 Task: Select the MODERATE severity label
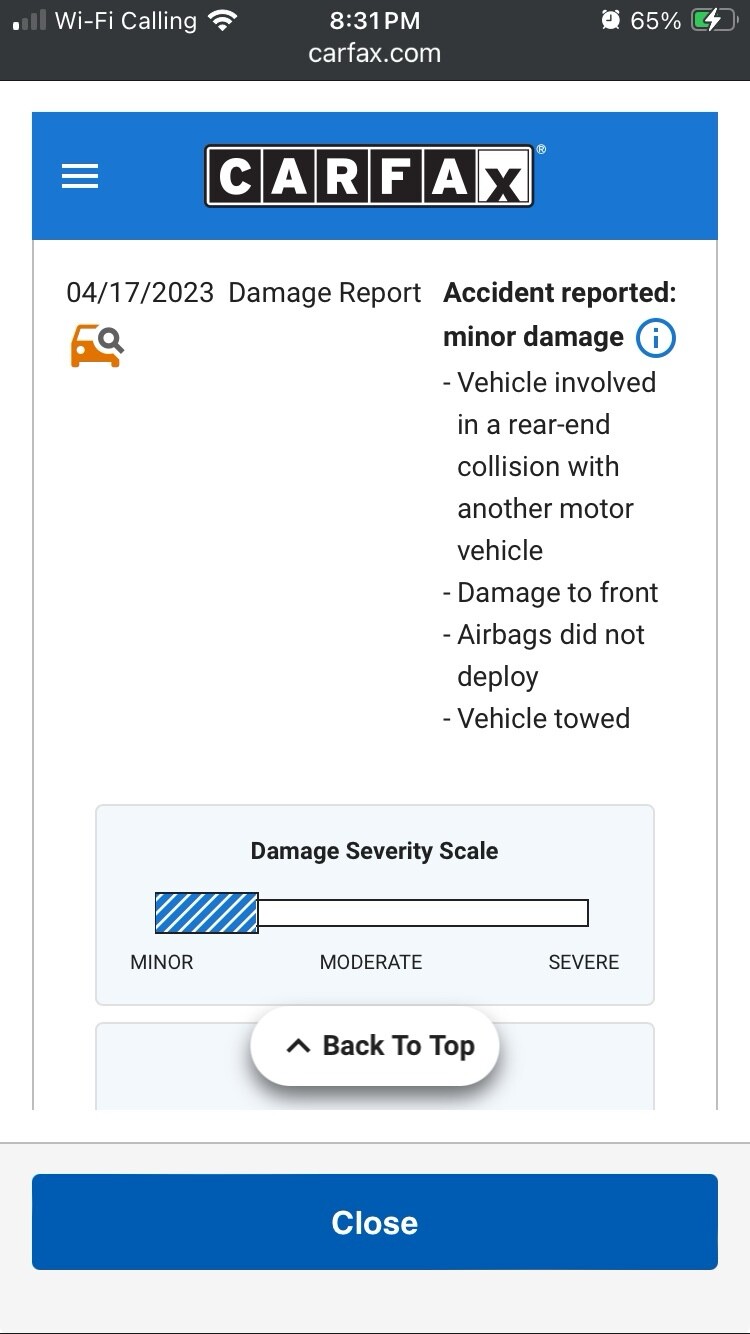pyautogui.click(x=371, y=962)
